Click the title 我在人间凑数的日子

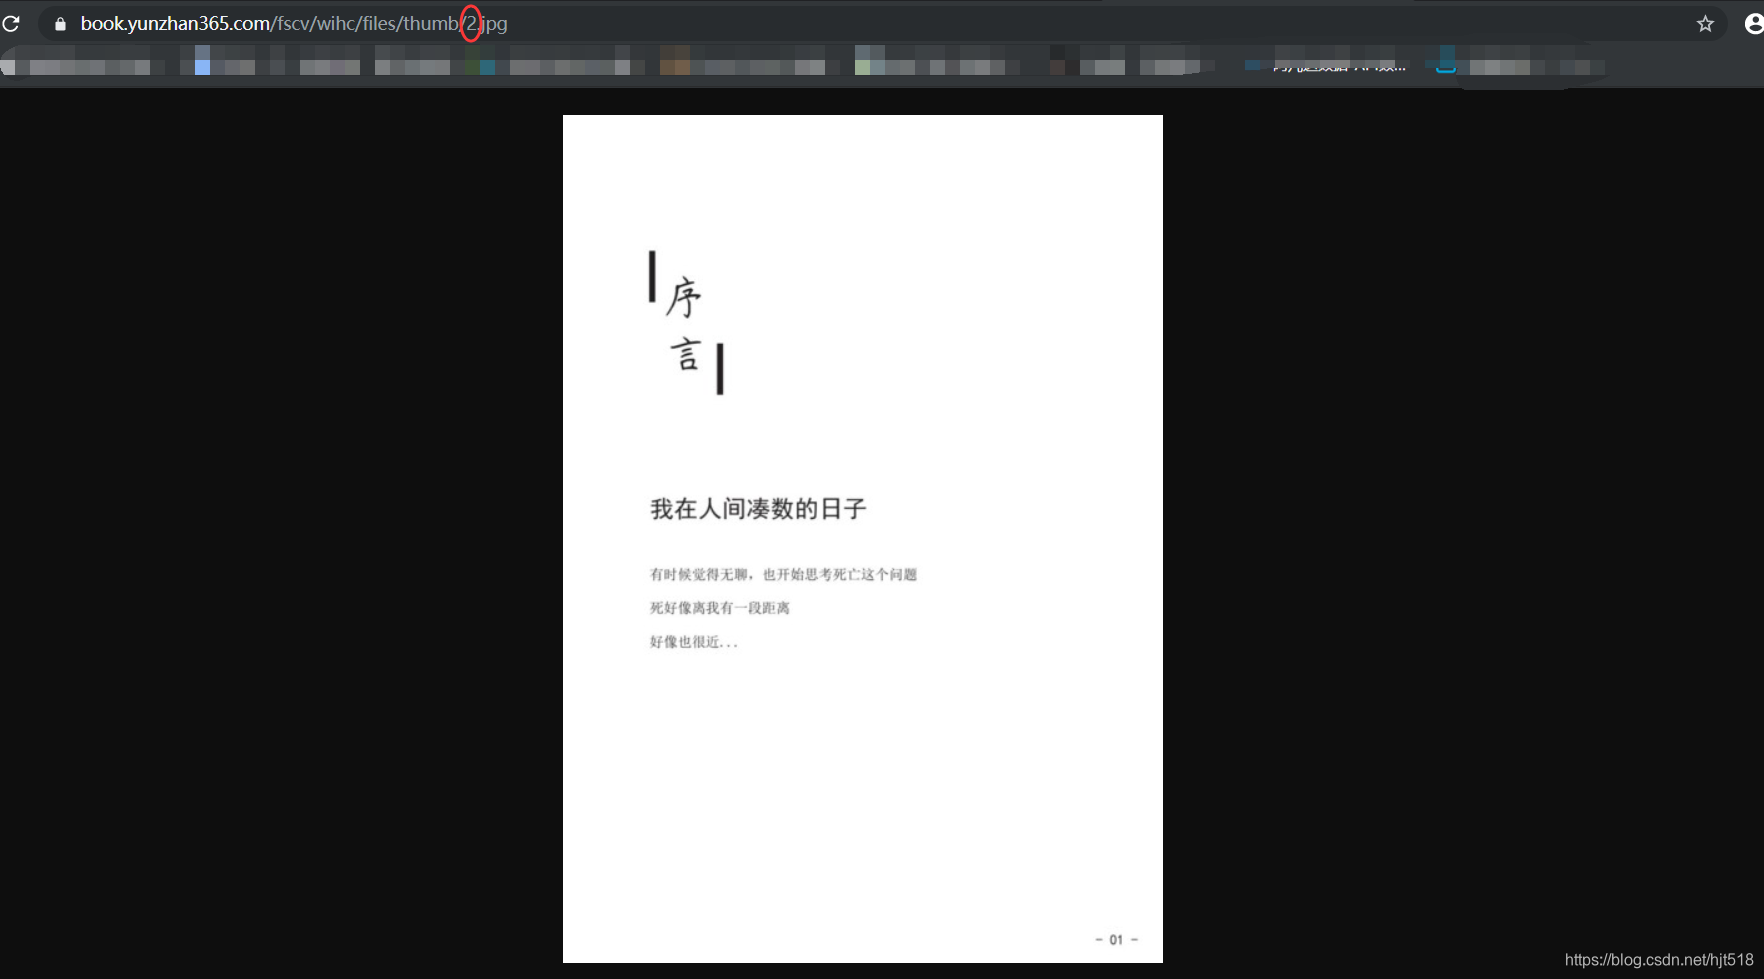tap(757, 509)
